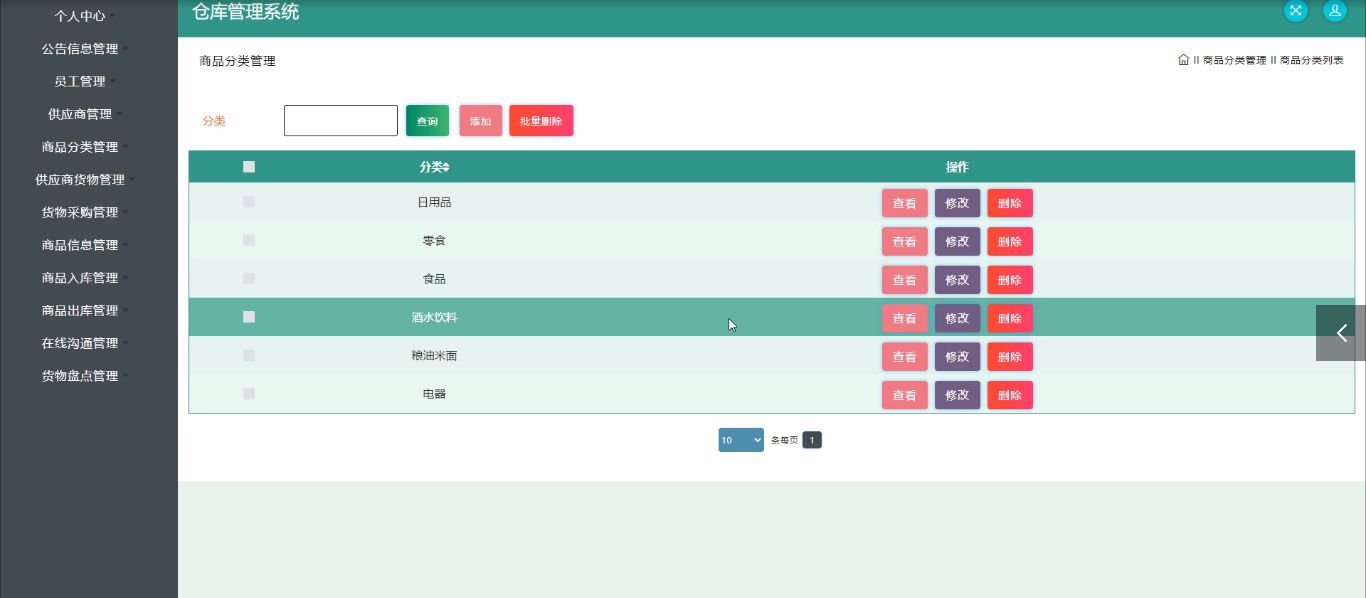The width and height of the screenshot is (1366, 598).
Task: Edit the 酒水饮料 category with 修改
Action: (x=958, y=318)
